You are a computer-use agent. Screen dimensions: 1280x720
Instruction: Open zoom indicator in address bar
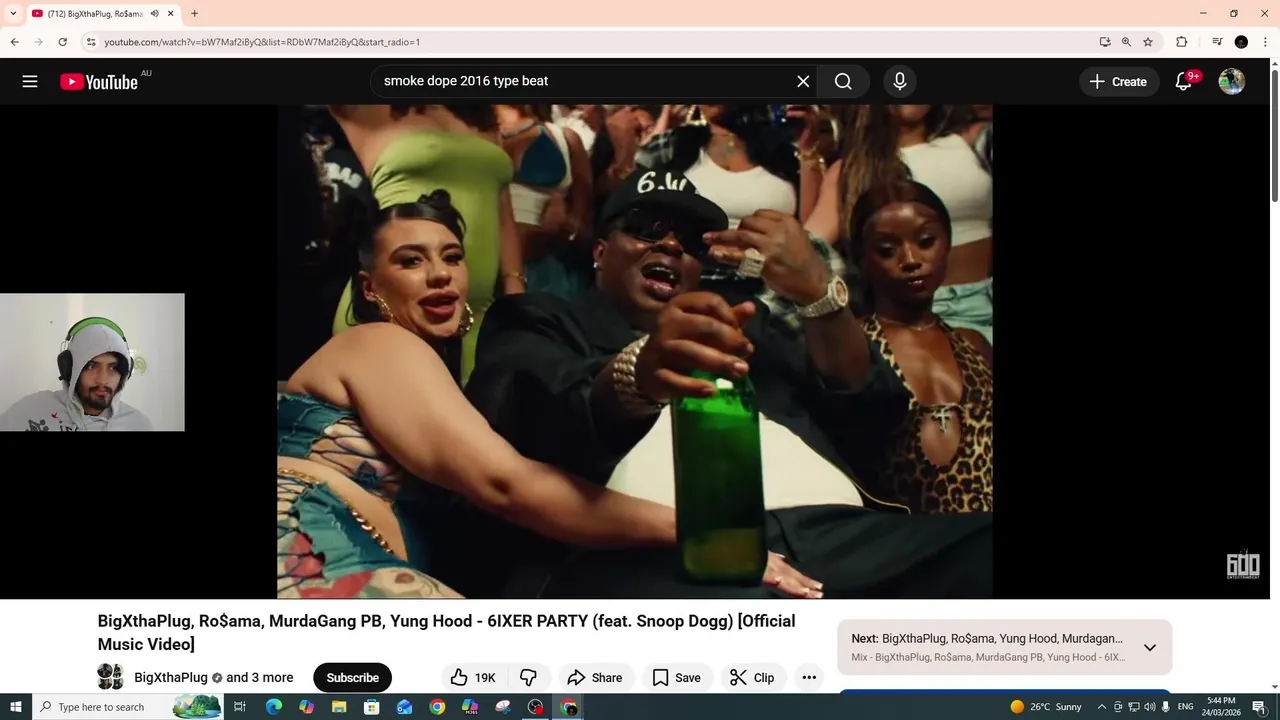click(1126, 42)
